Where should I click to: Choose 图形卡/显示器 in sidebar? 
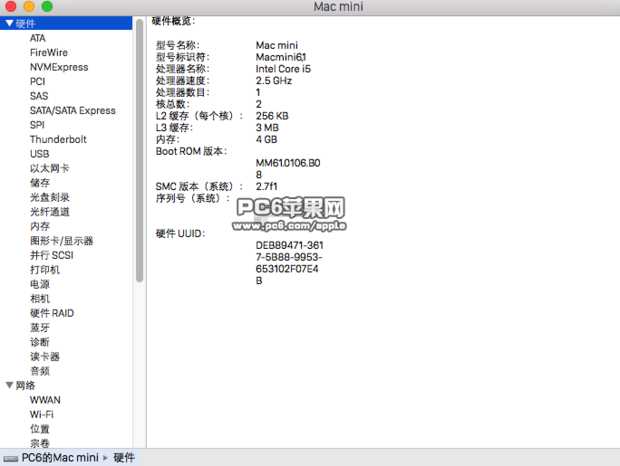point(61,241)
